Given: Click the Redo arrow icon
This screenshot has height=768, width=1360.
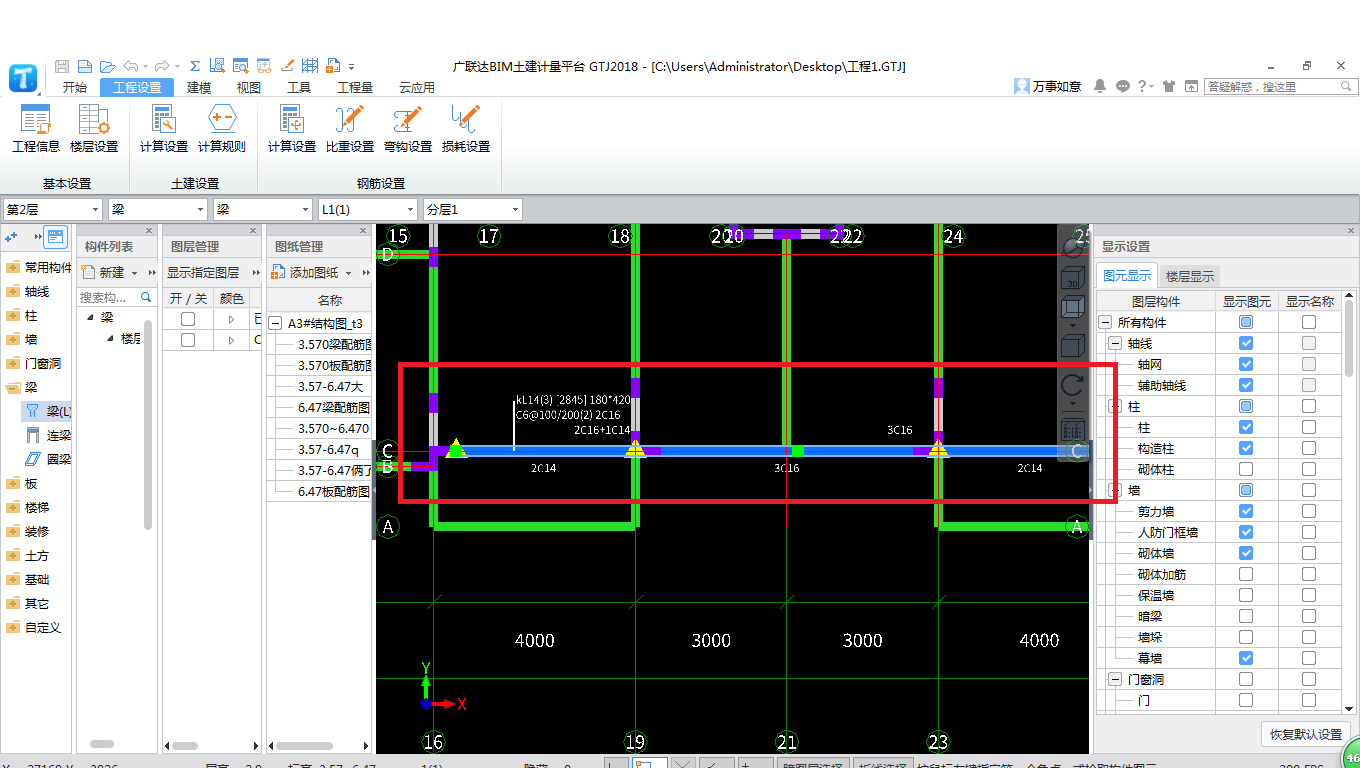Looking at the screenshot, I should (162, 66).
